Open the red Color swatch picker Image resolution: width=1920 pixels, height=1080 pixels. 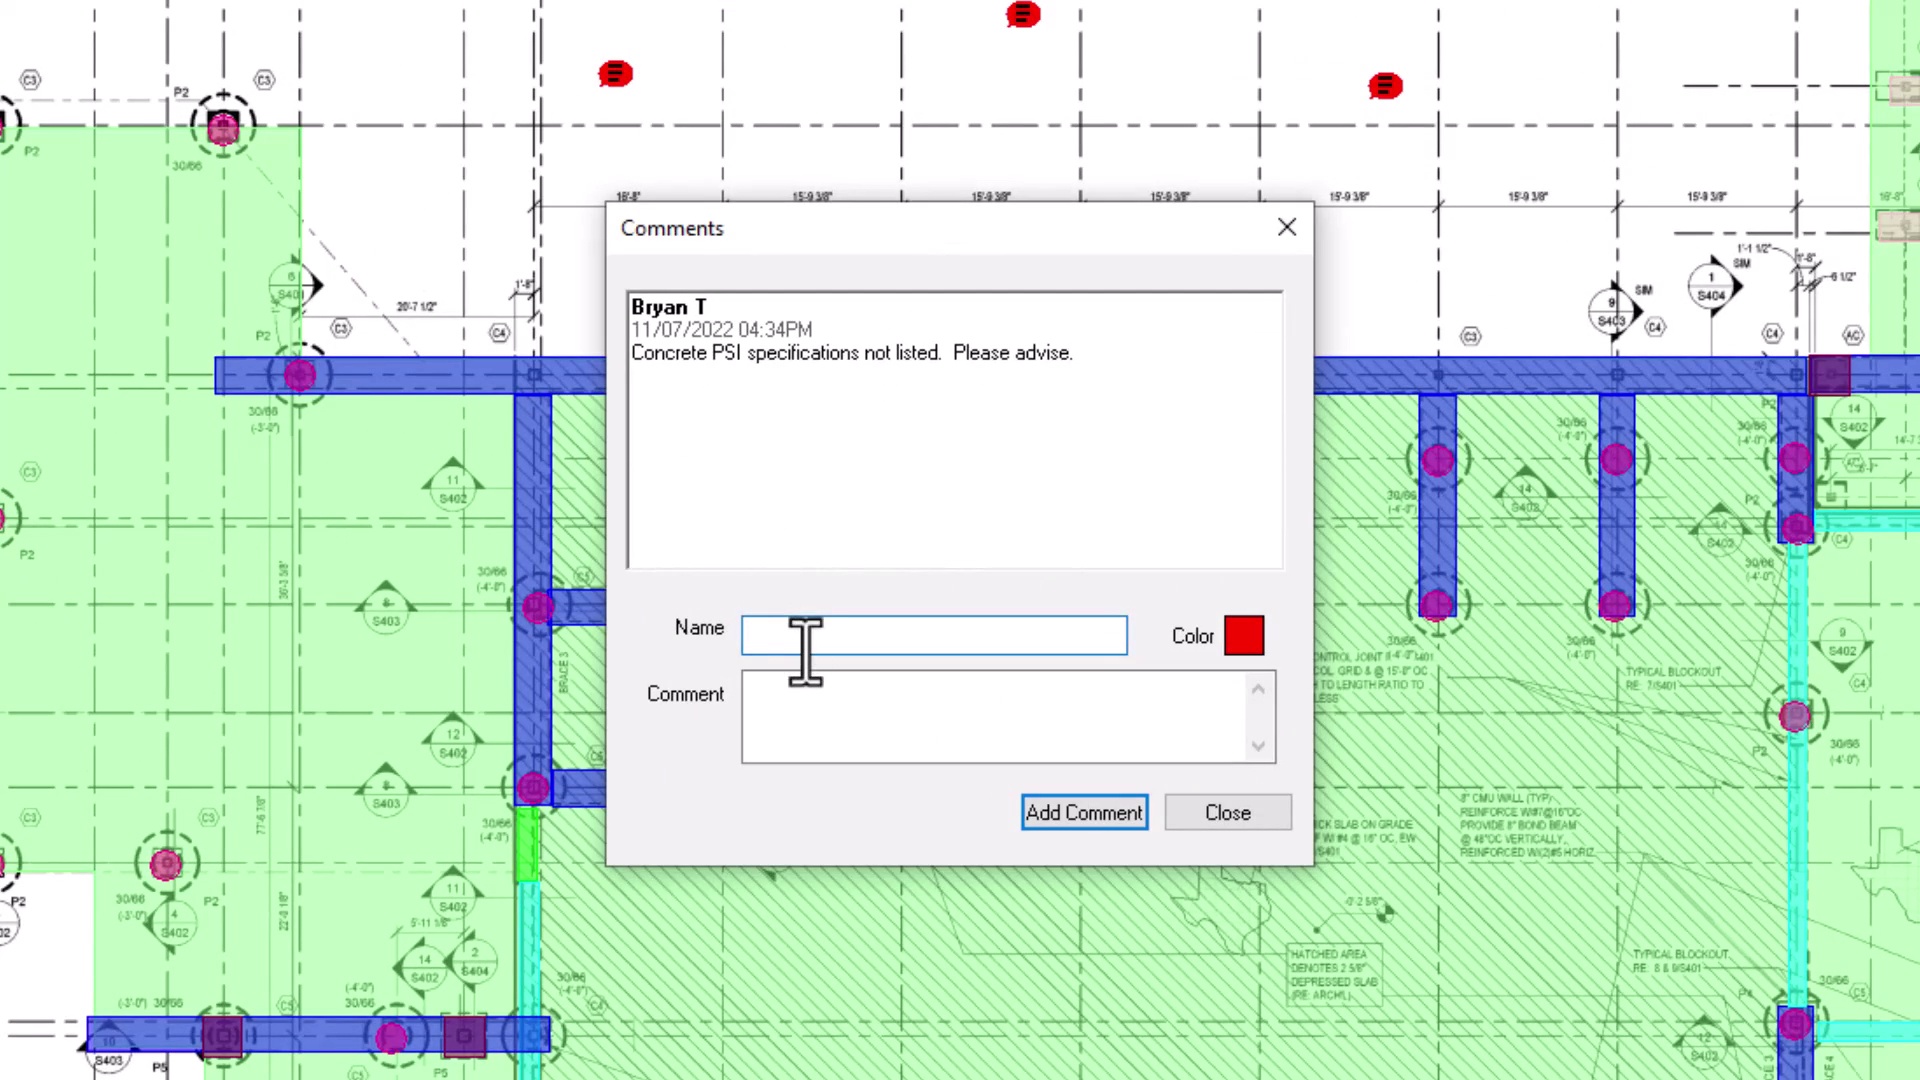click(1244, 636)
